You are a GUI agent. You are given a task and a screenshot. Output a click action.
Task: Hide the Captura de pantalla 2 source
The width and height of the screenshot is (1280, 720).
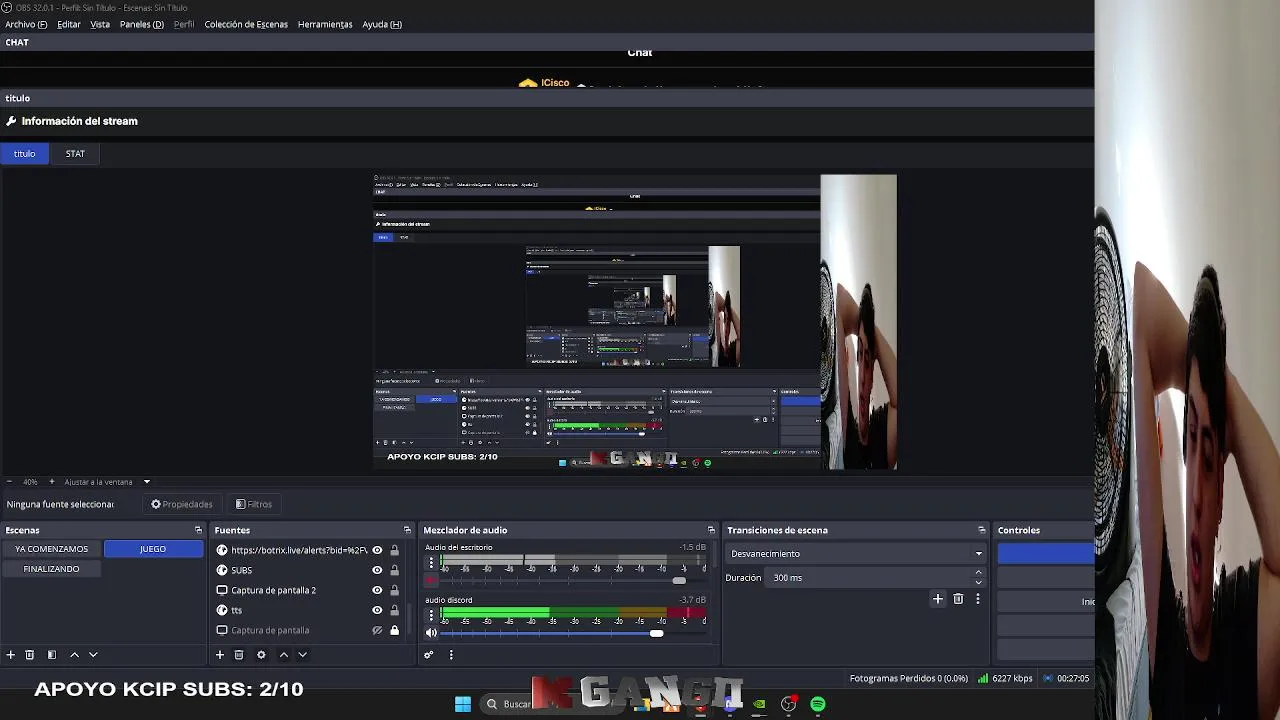(x=377, y=590)
